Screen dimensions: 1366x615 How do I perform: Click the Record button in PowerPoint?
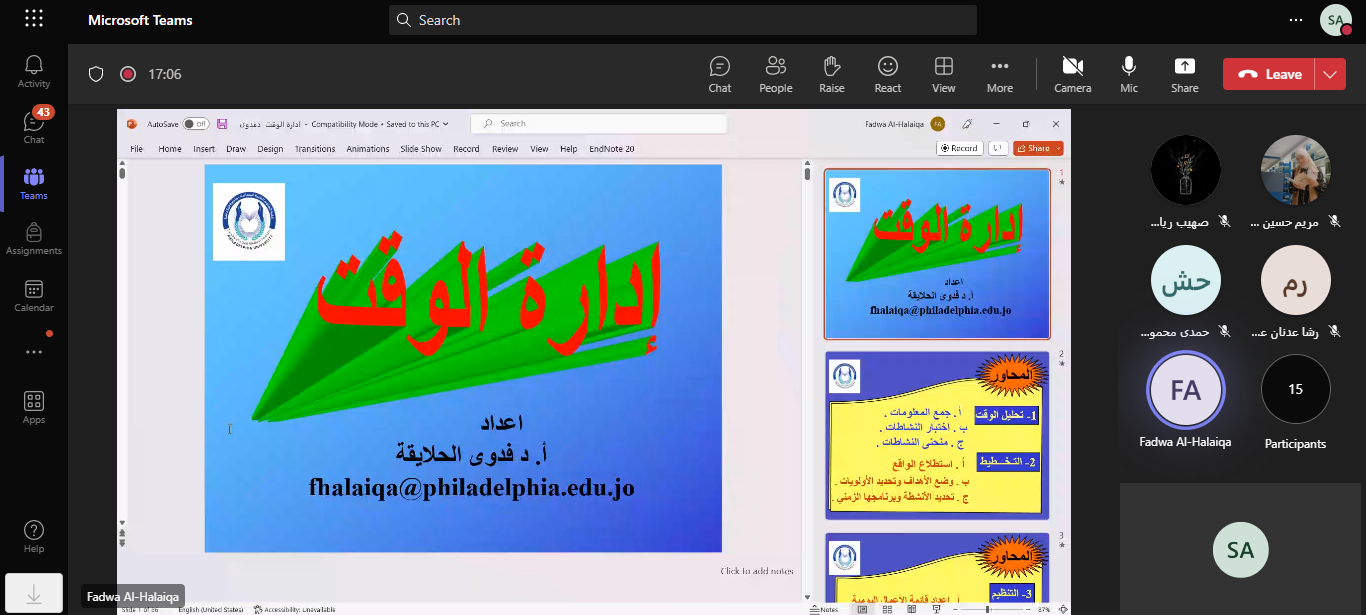coord(960,148)
